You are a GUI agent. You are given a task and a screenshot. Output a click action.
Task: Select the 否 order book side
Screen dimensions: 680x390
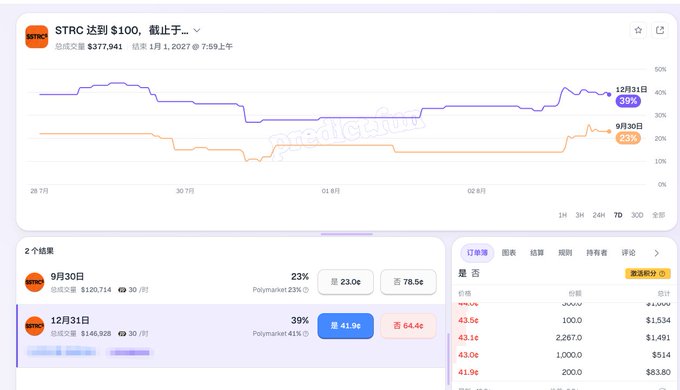(x=475, y=273)
